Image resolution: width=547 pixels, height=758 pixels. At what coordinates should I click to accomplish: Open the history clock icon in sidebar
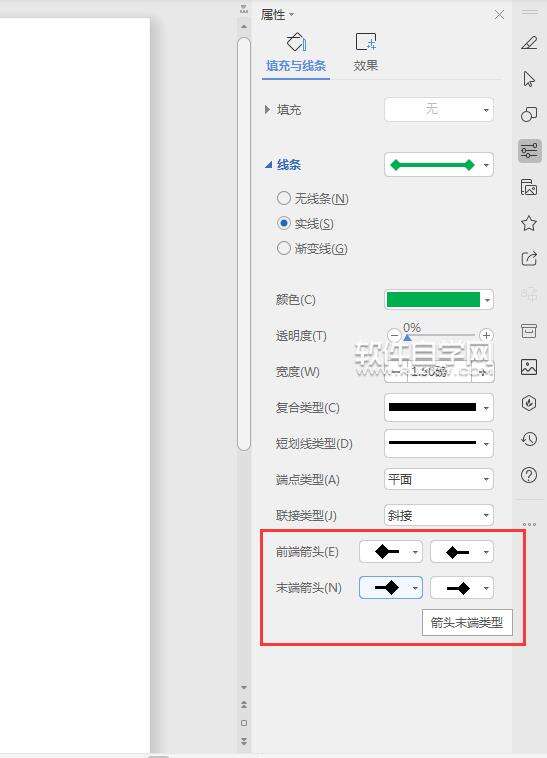pyautogui.click(x=529, y=439)
